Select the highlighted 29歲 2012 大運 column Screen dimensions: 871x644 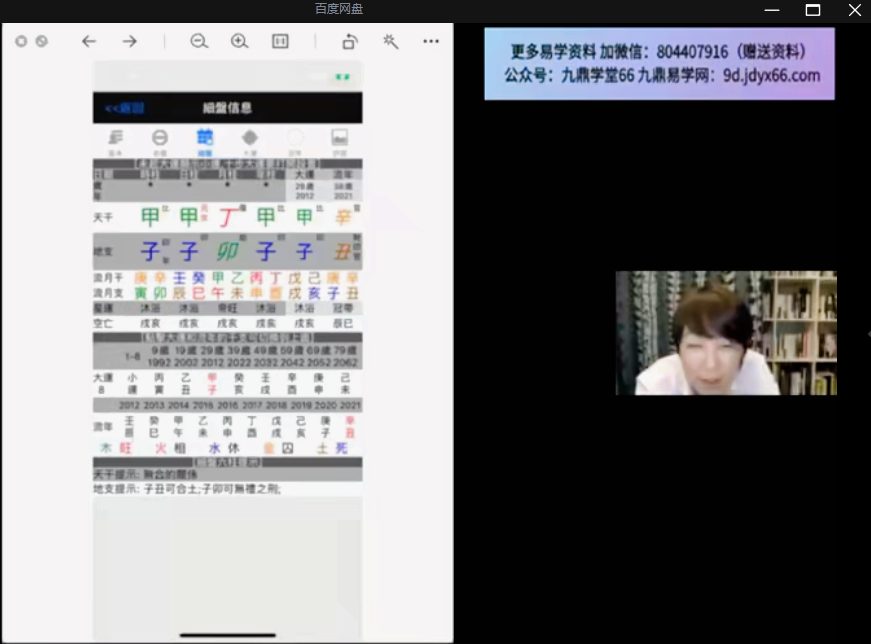304,186
